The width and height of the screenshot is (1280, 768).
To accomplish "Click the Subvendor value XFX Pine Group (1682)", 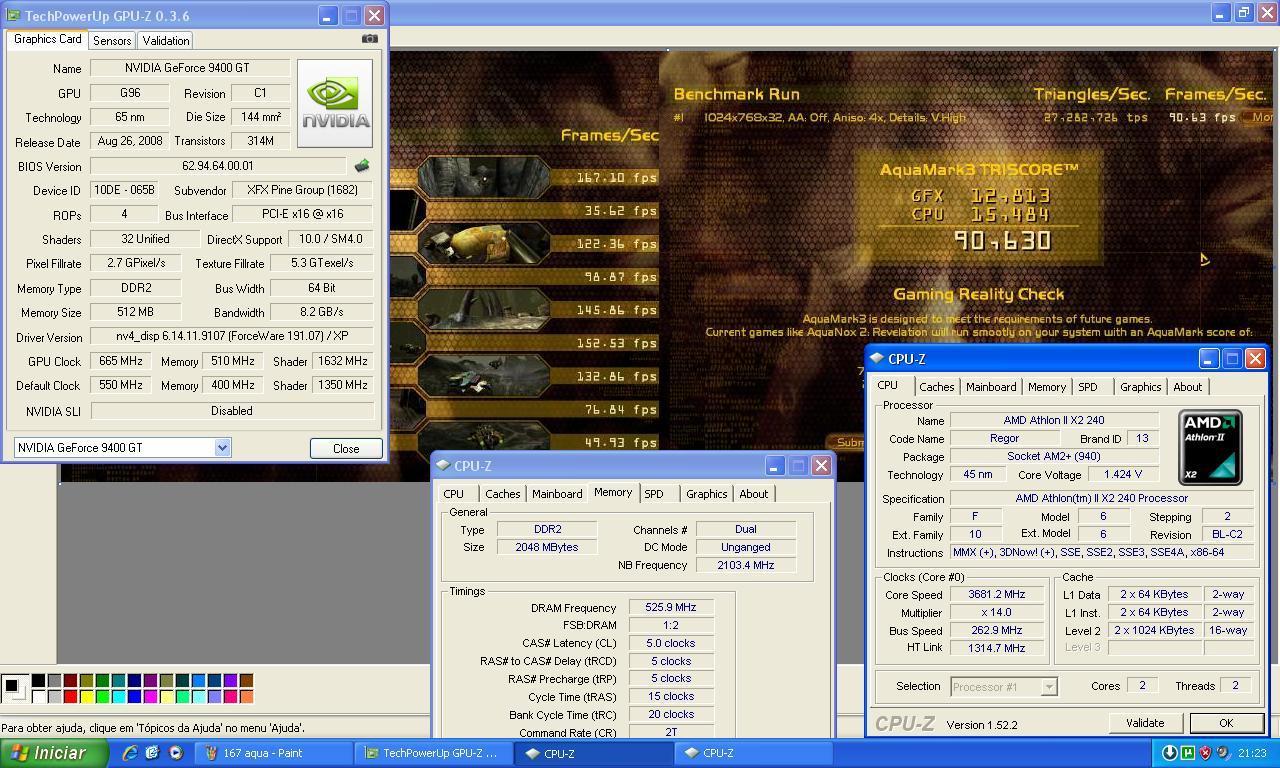I will [x=302, y=190].
